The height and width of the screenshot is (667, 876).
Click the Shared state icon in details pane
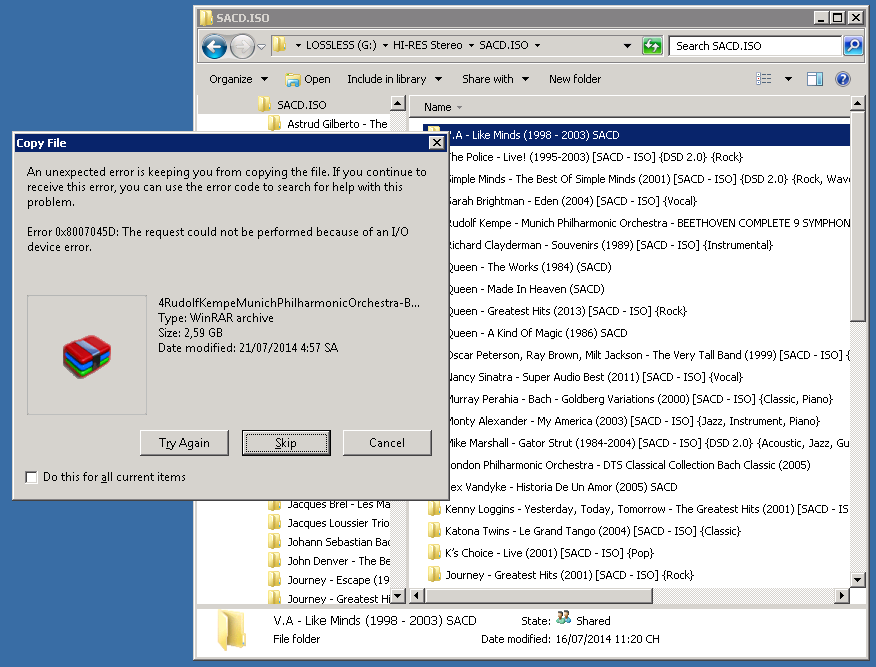click(563, 618)
